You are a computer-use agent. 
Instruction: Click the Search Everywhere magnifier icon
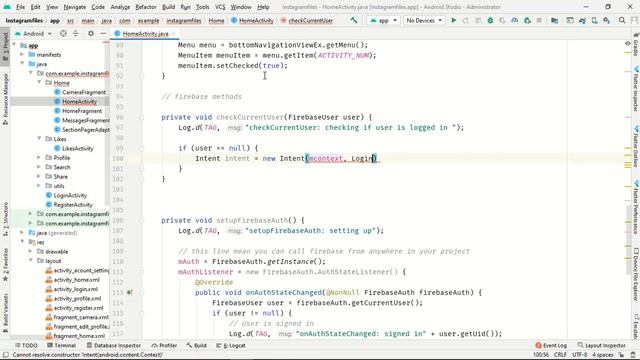(x=622, y=20)
